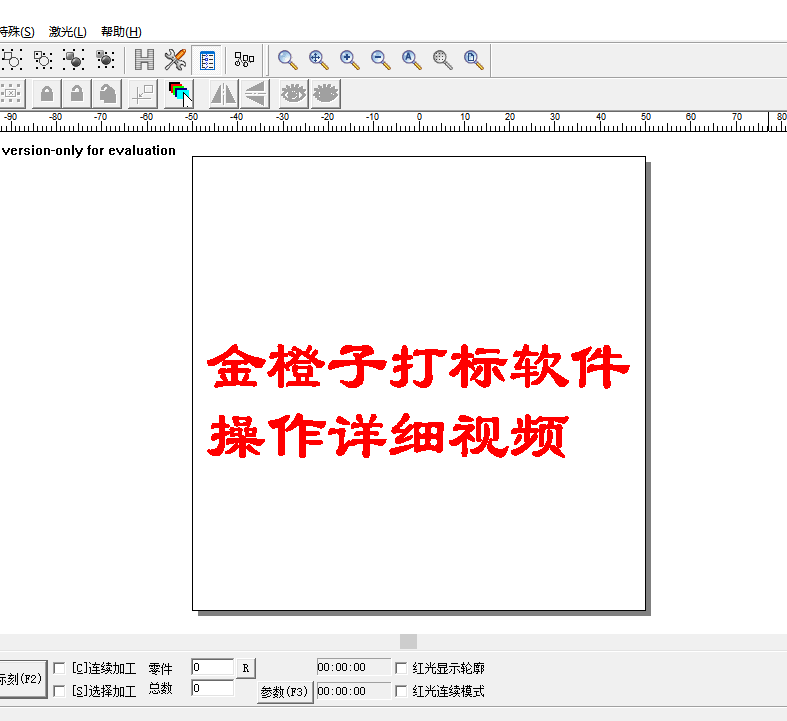Click the open eye show icon
Image resolution: width=787 pixels, height=721 pixels.
tap(294, 94)
